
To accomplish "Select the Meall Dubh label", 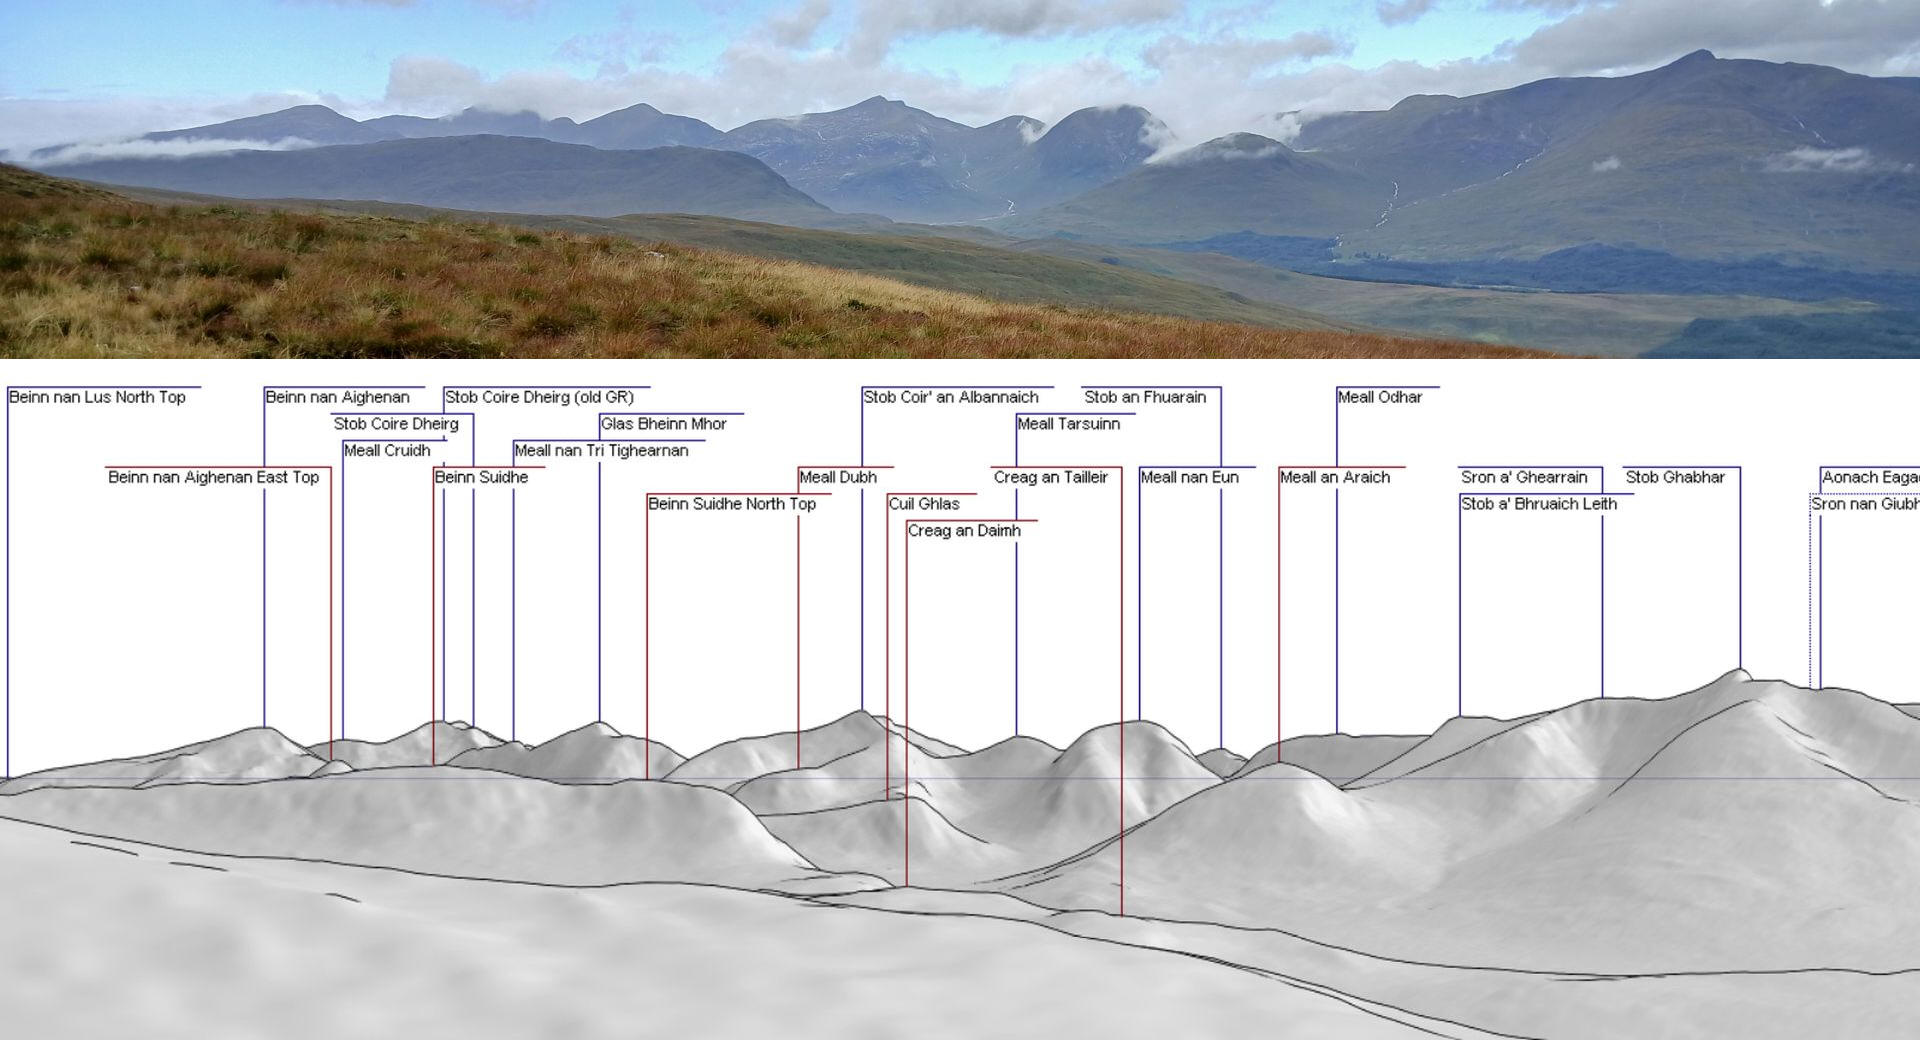I will (838, 477).
